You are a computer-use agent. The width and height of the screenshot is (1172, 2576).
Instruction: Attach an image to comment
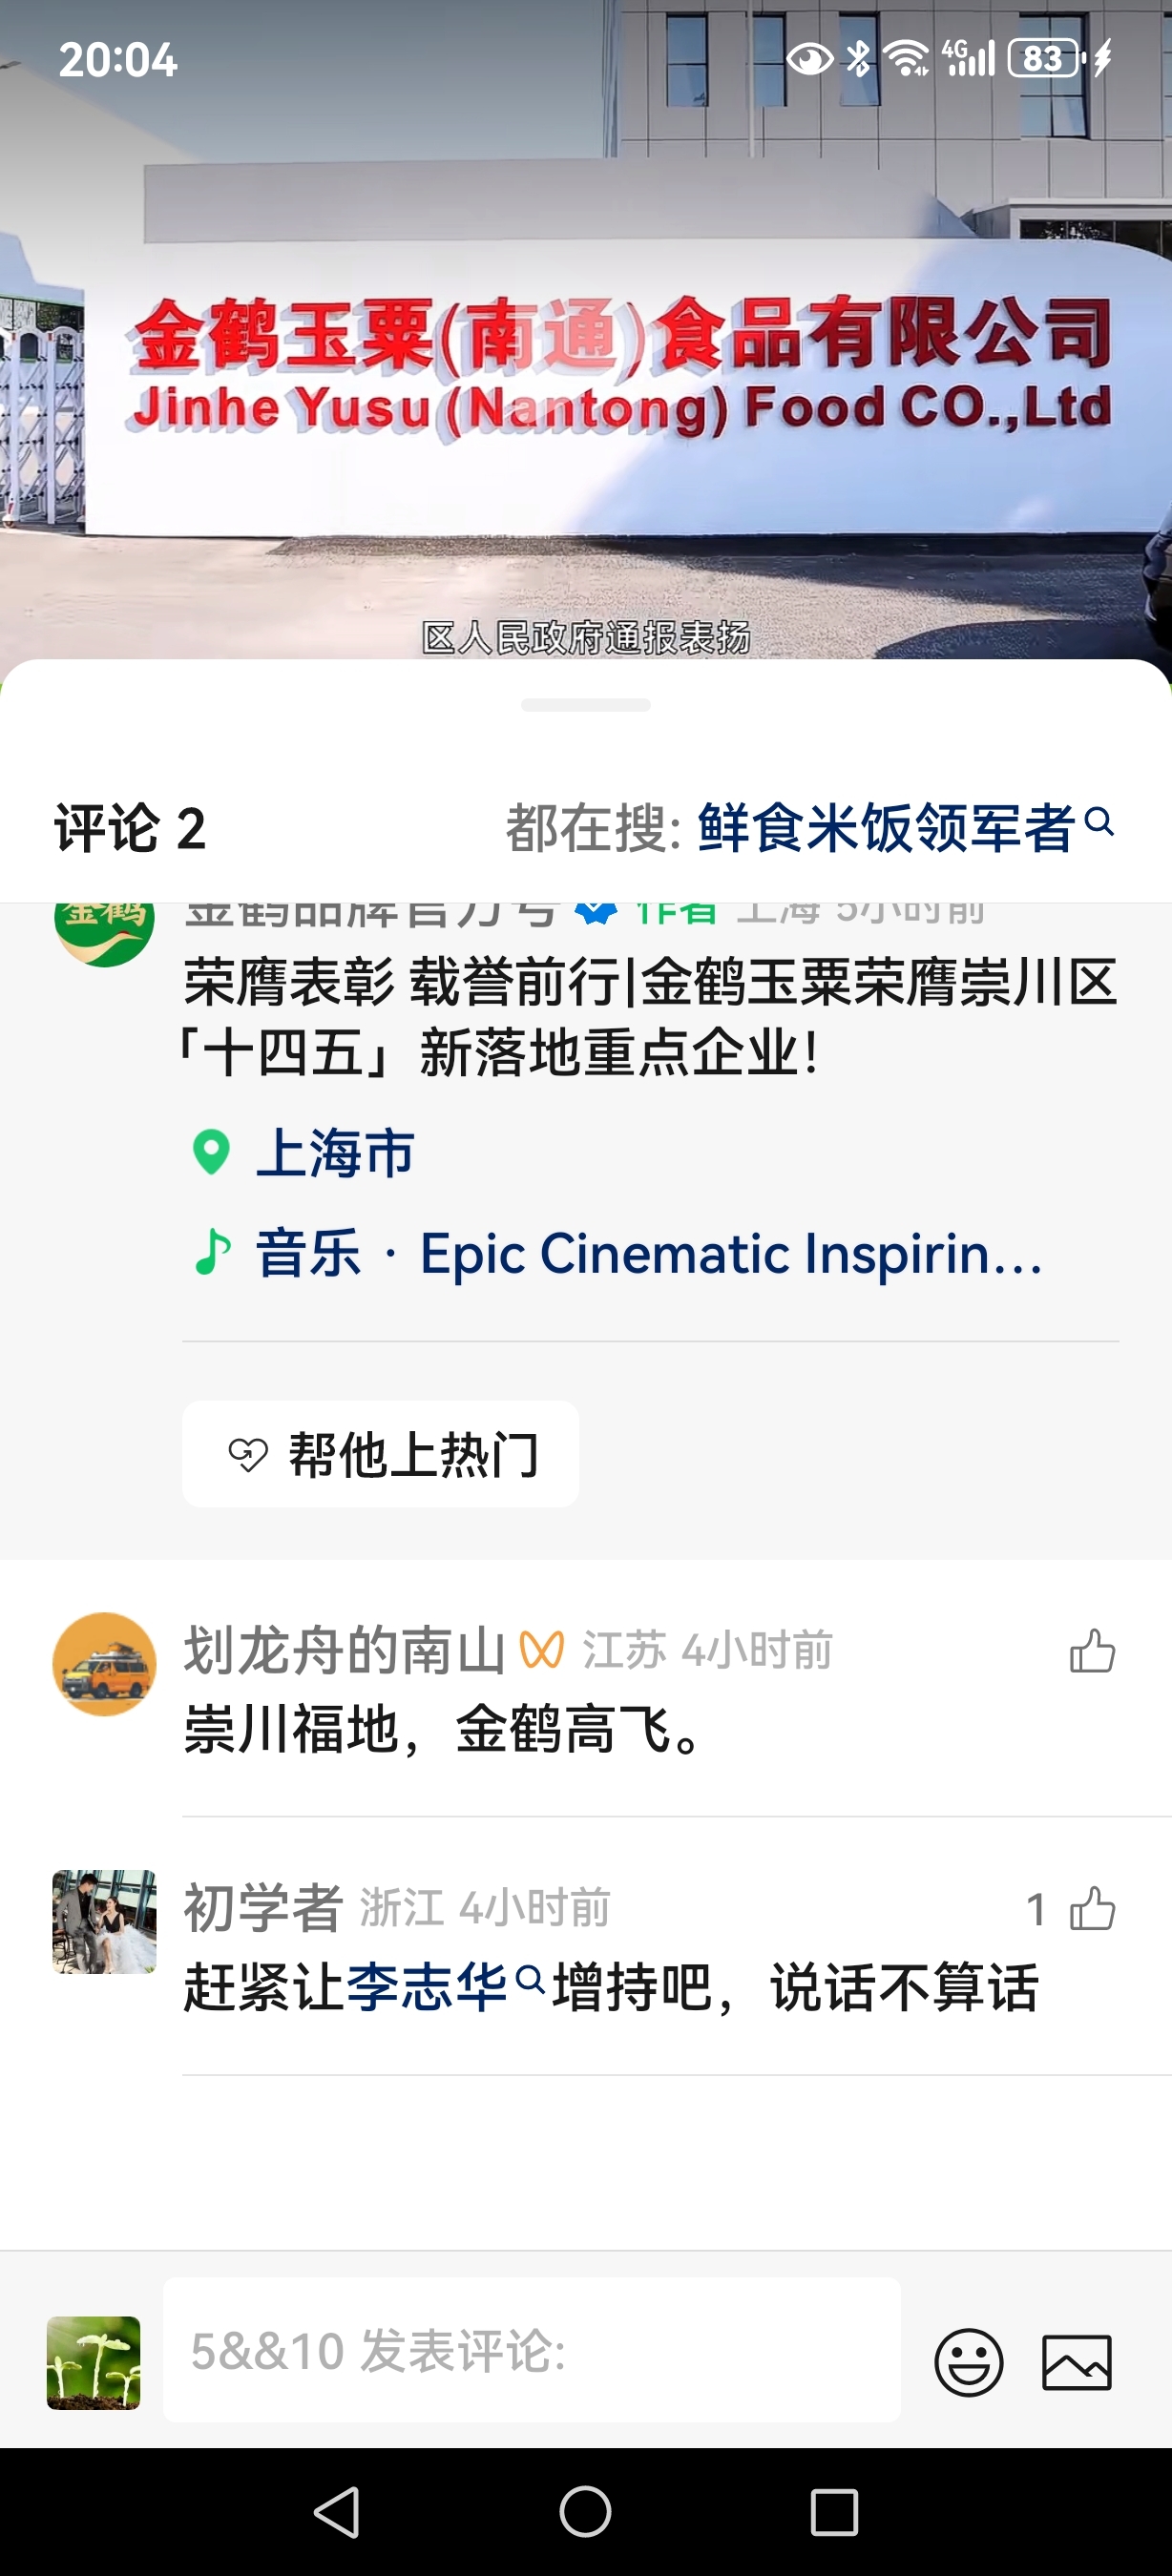click(1076, 2362)
